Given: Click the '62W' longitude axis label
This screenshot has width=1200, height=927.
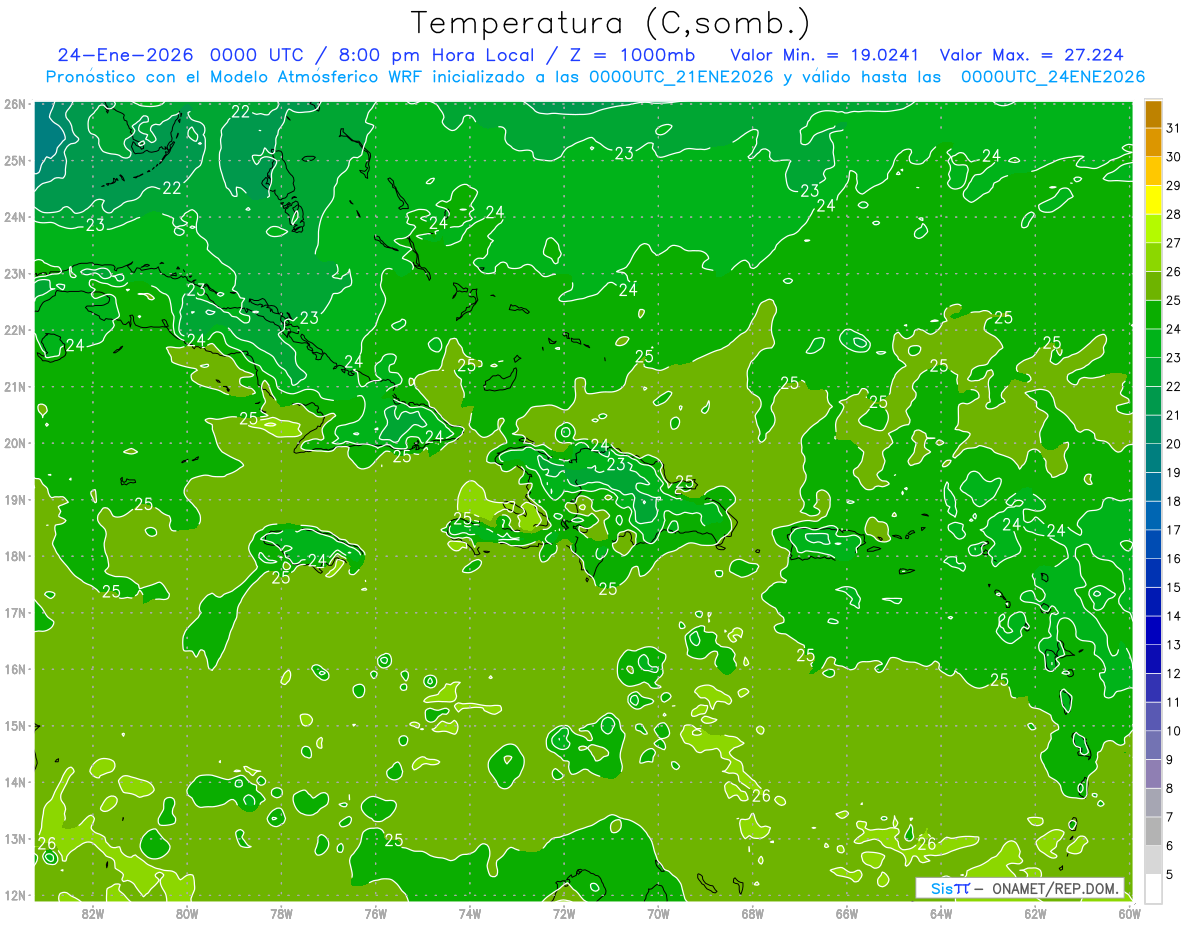Looking at the screenshot, I should (x=1036, y=913).
